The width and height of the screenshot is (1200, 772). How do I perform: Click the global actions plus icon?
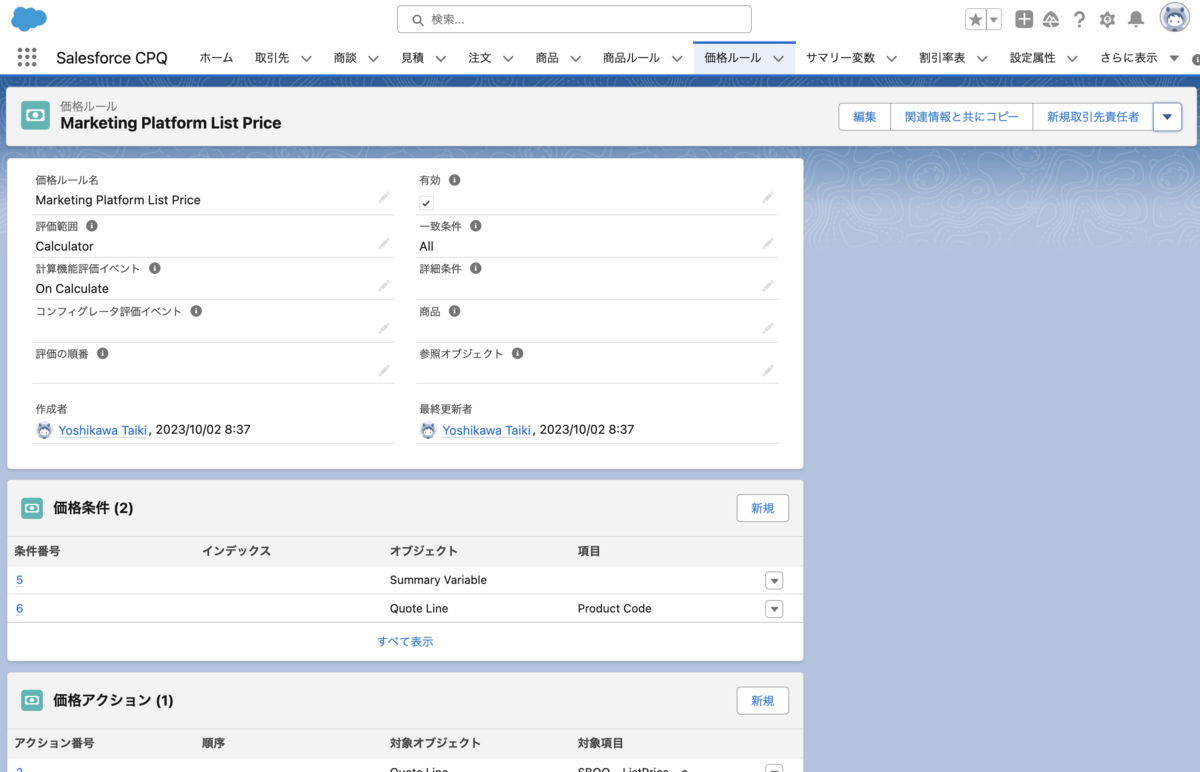[x=1023, y=19]
